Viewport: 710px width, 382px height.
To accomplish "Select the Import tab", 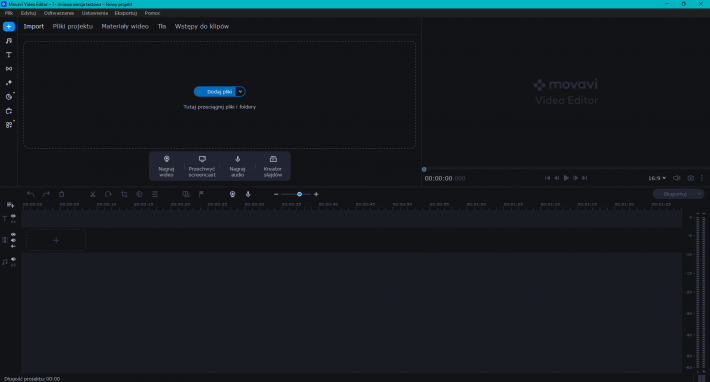I will tap(34, 27).
